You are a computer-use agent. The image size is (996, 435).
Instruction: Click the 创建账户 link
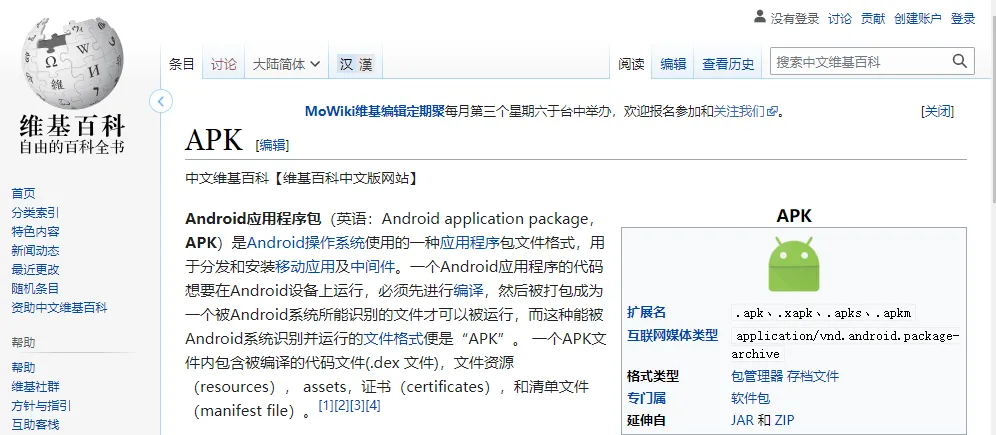918,19
